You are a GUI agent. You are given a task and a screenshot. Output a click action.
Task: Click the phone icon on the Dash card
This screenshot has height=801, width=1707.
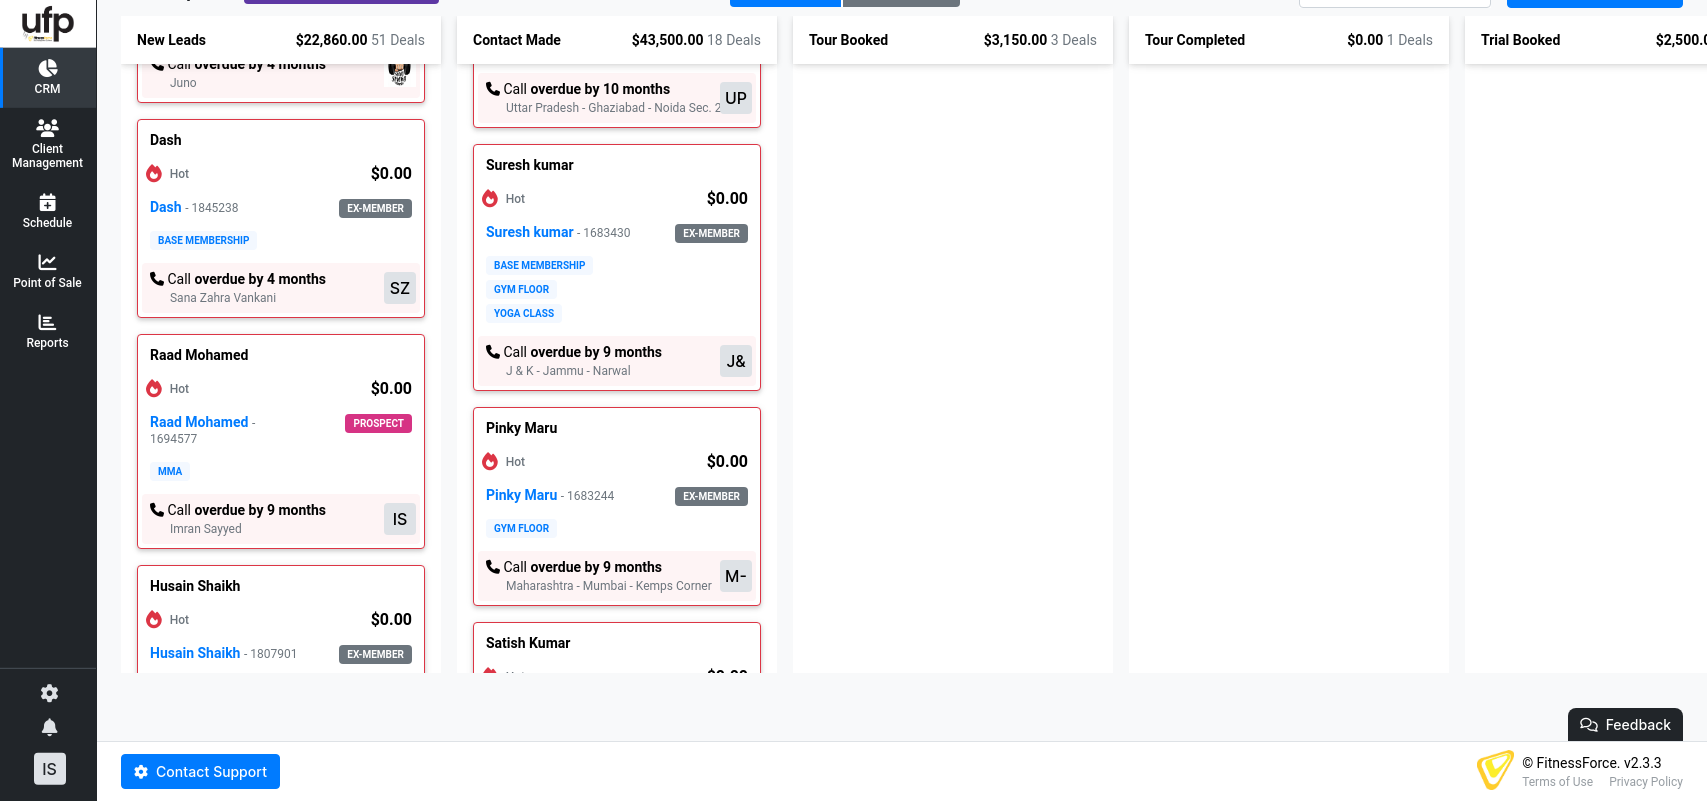[x=157, y=279]
